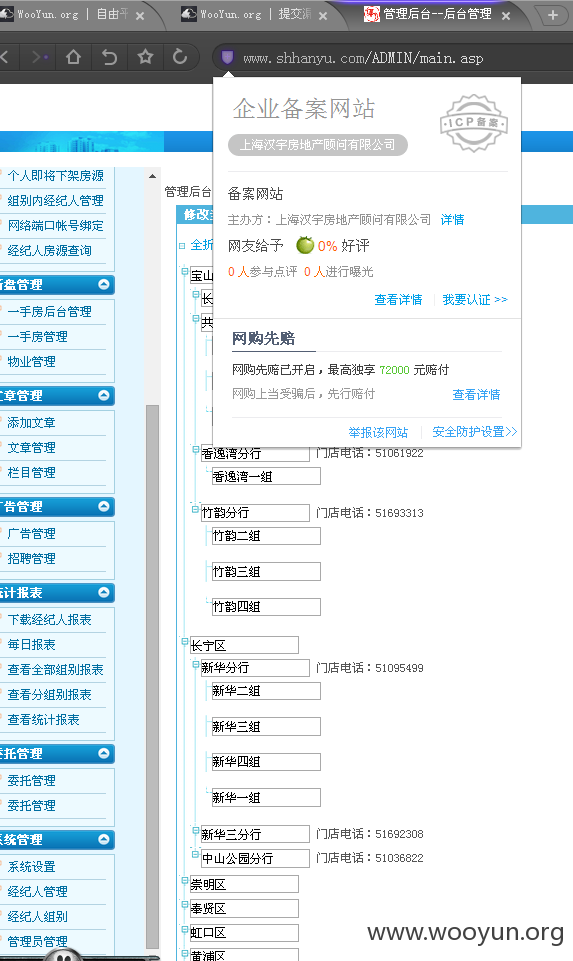Close the WooYun.org 提交漏洞 tab
This screenshot has width=573, height=961.
click(x=323, y=16)
